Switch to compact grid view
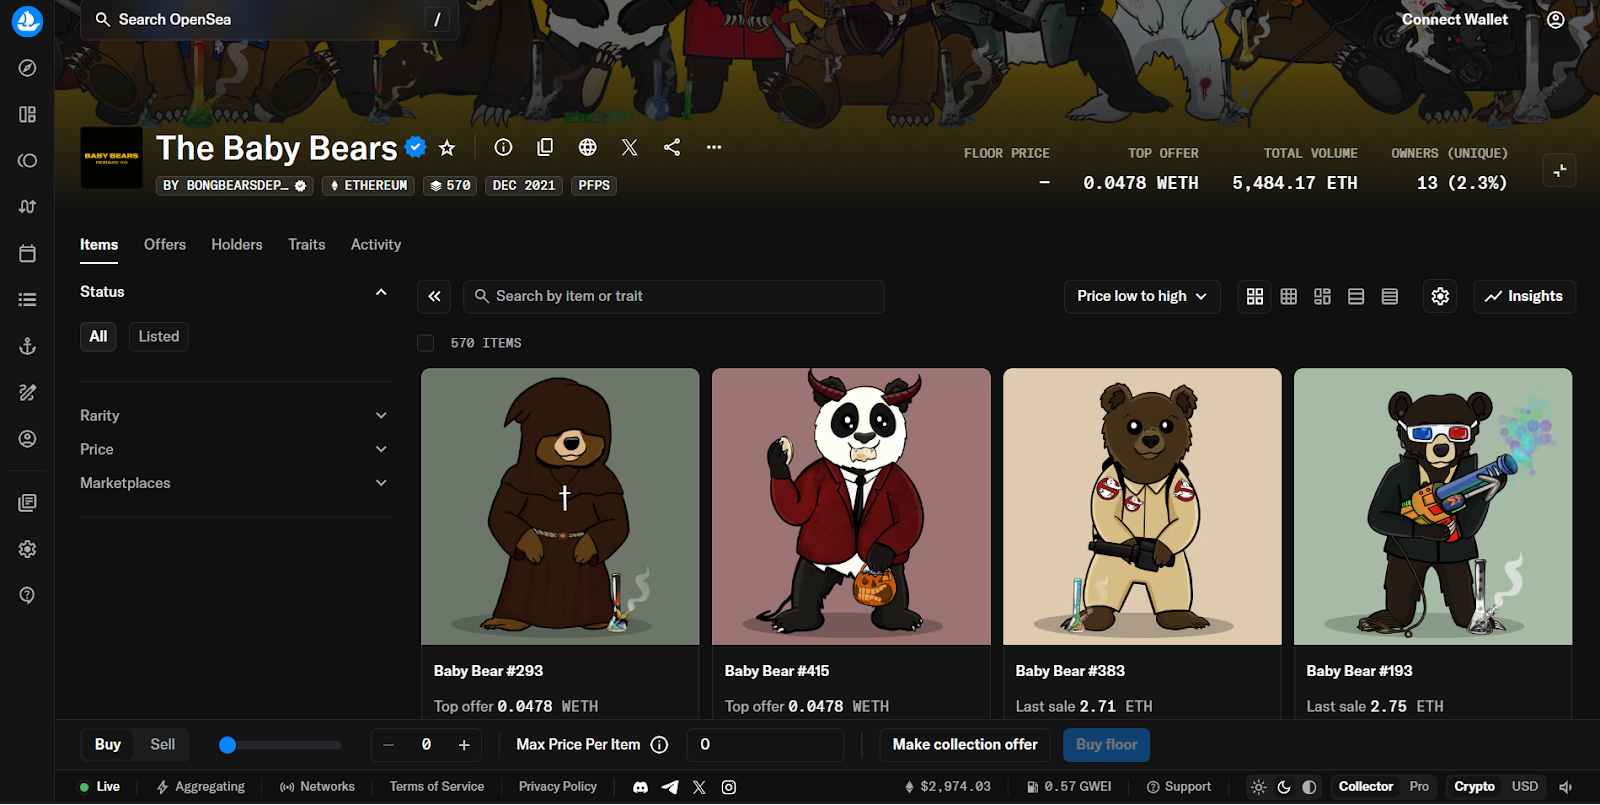Screen dimensions: 1600x805 pos(1289,296)
